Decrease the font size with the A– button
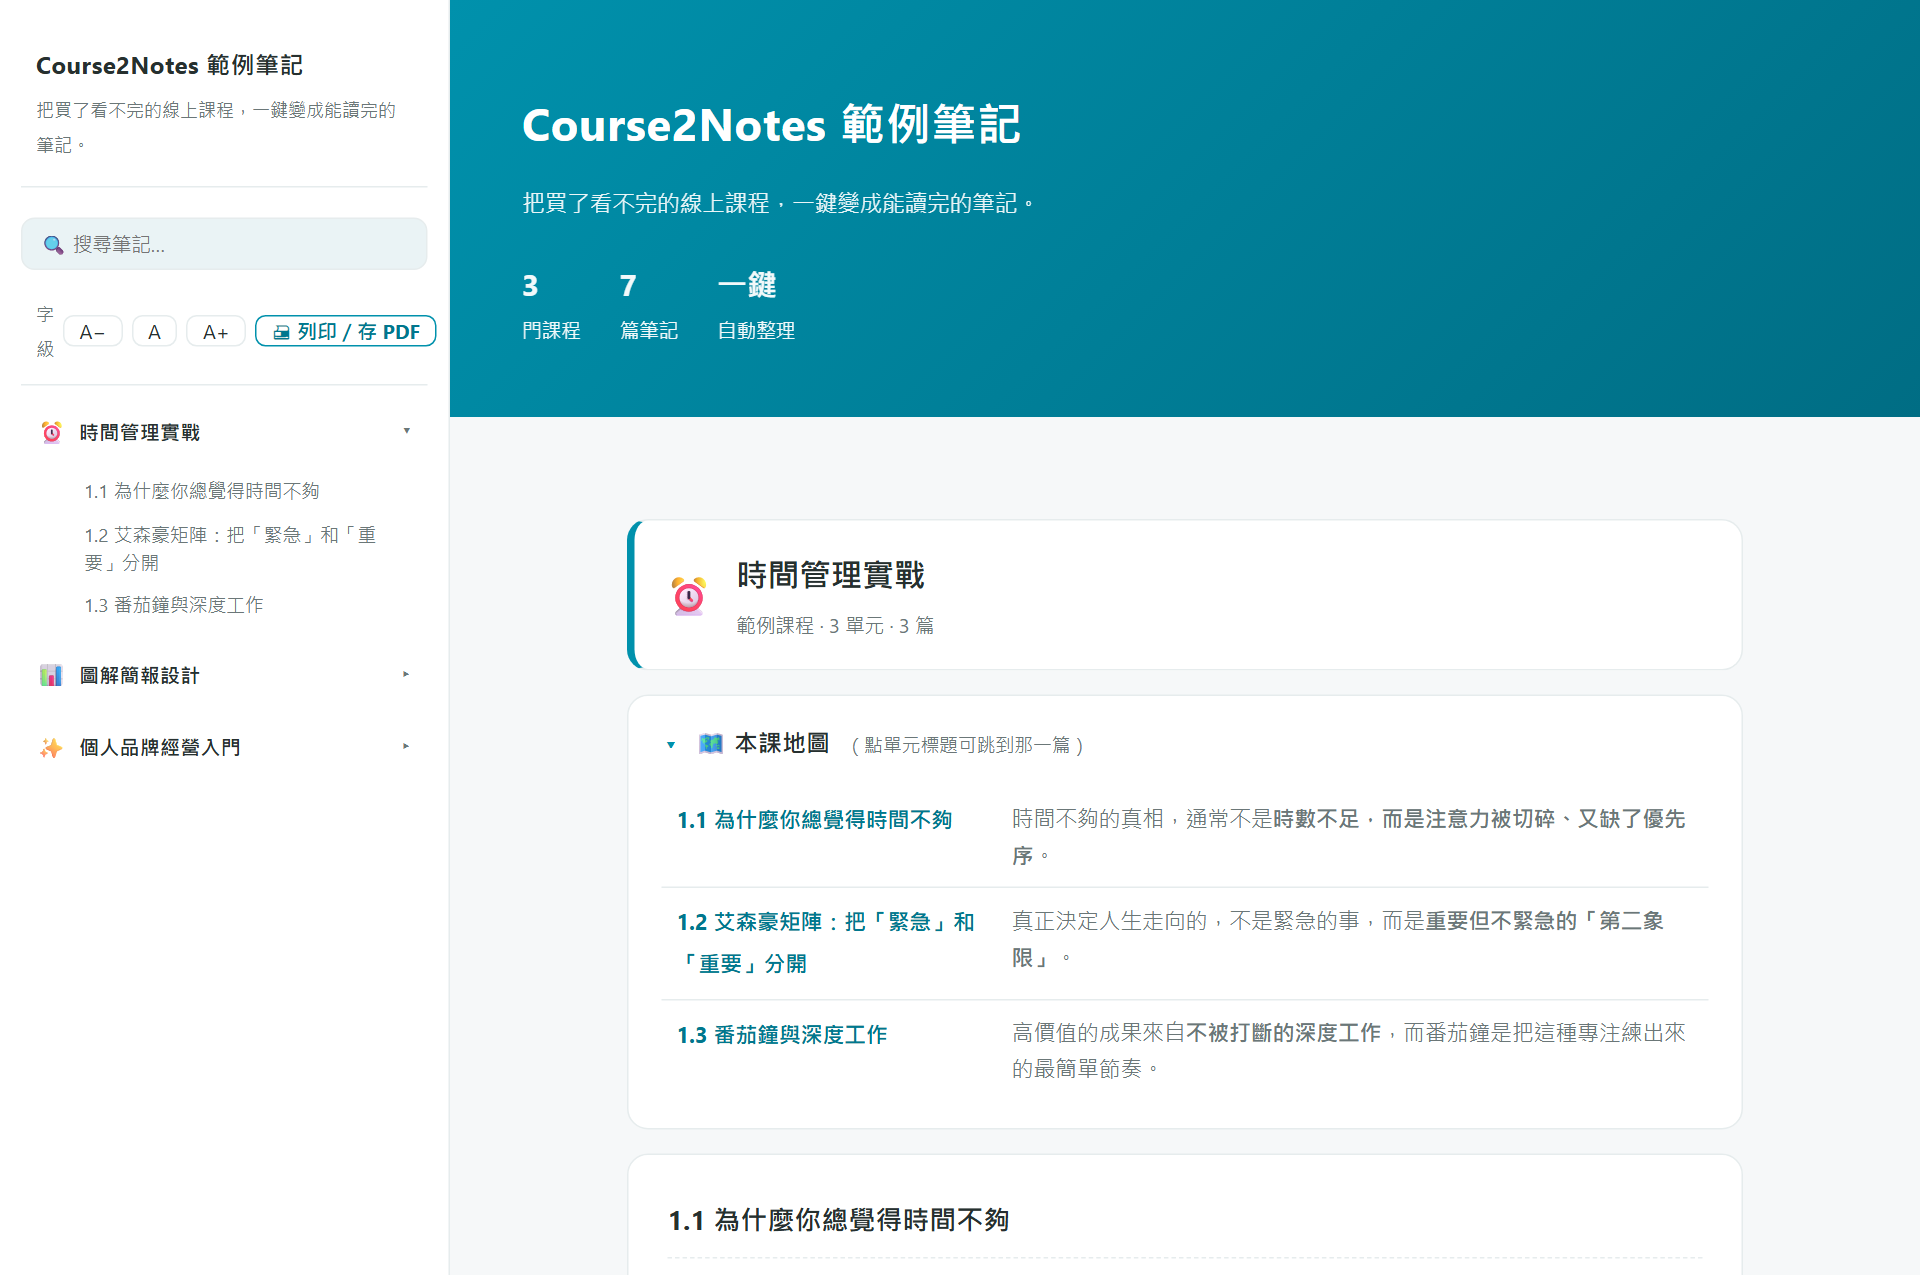The width and height of the screenshot is (1920, 1275). 93,331
